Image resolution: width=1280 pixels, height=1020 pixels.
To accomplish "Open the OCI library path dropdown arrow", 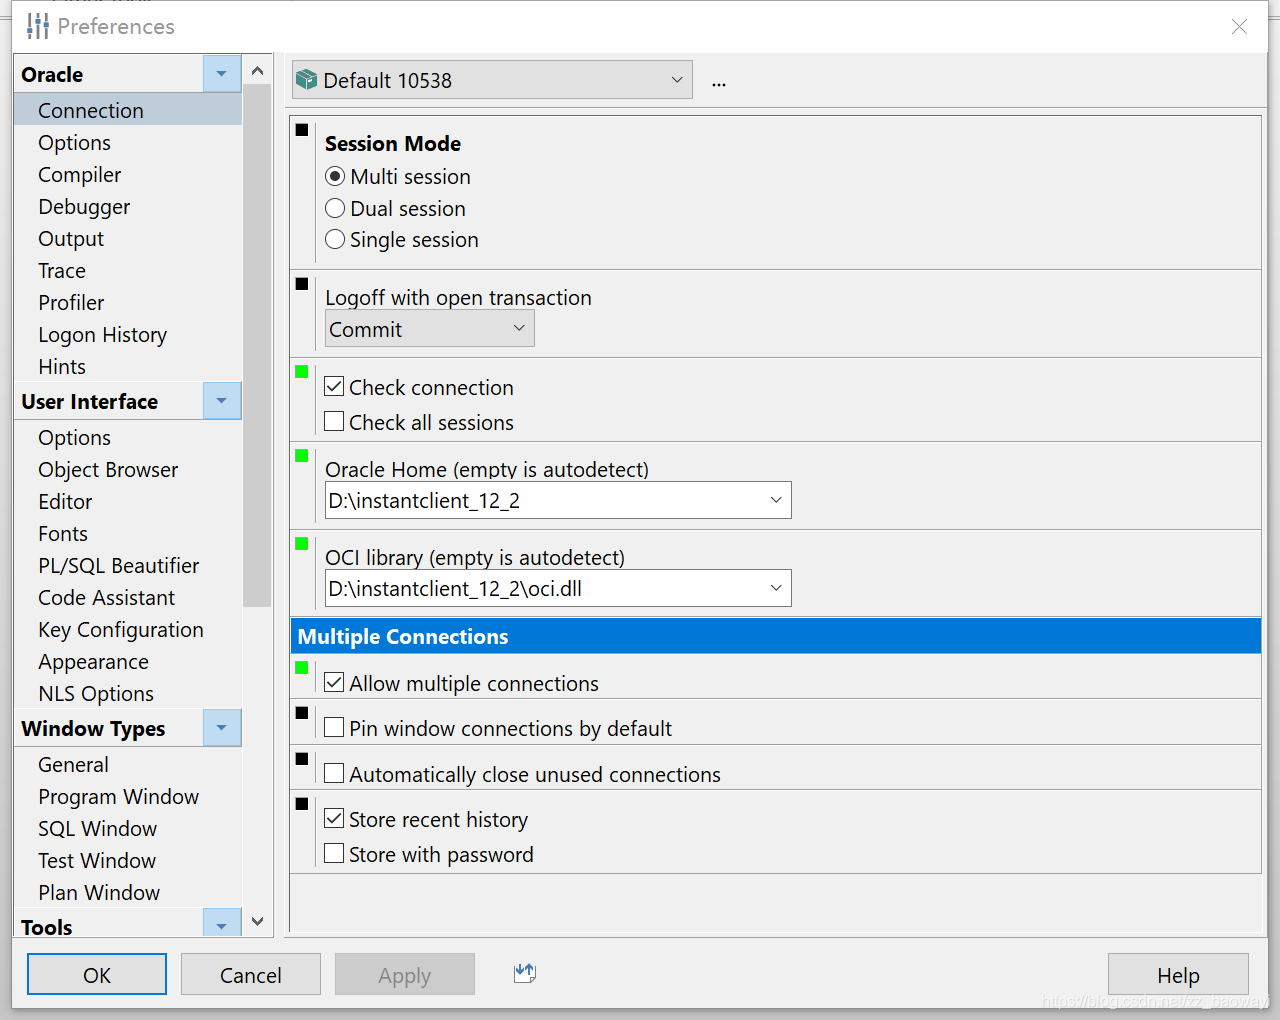I will (776, 588).
